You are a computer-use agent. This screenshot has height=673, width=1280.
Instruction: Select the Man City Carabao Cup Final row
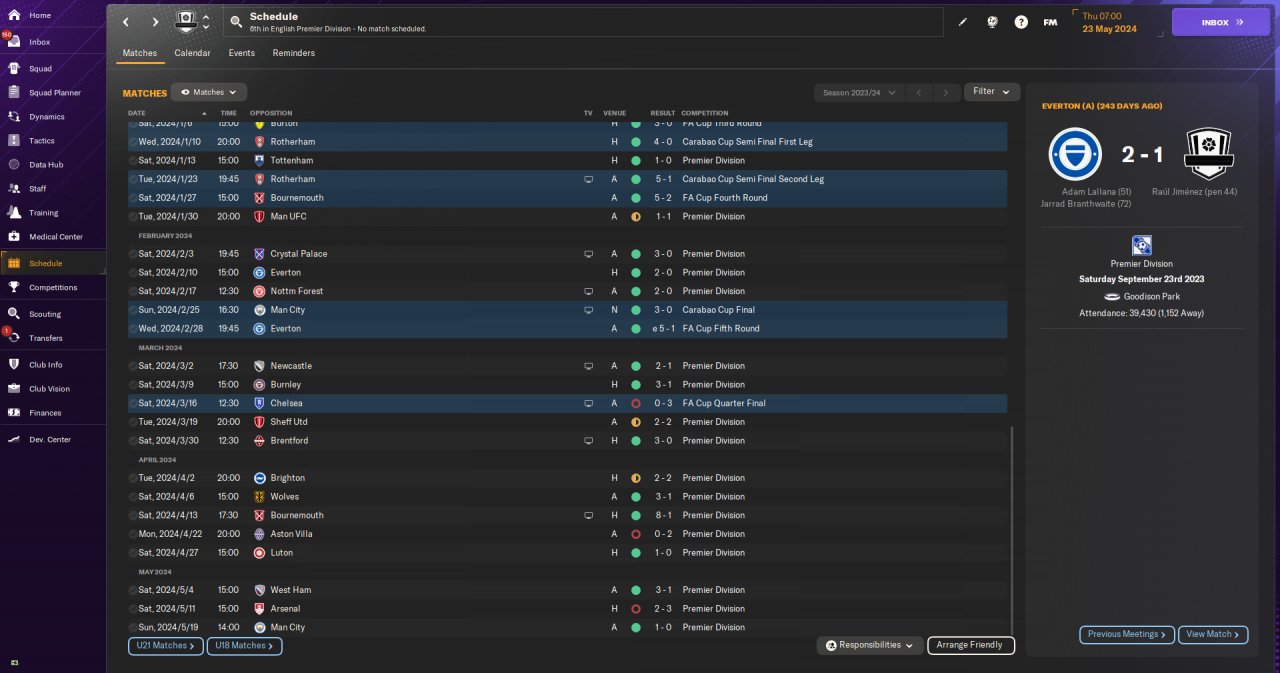point(567,310)
